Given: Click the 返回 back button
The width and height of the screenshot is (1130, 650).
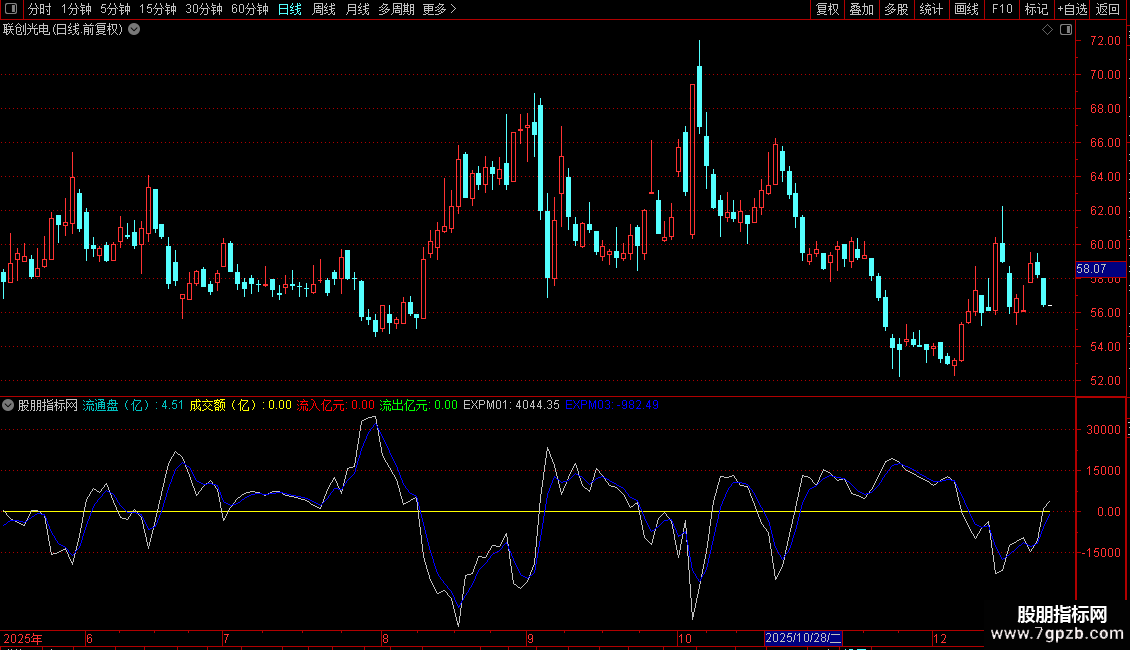Looking at the screenshot, I should click(1108, 9).
